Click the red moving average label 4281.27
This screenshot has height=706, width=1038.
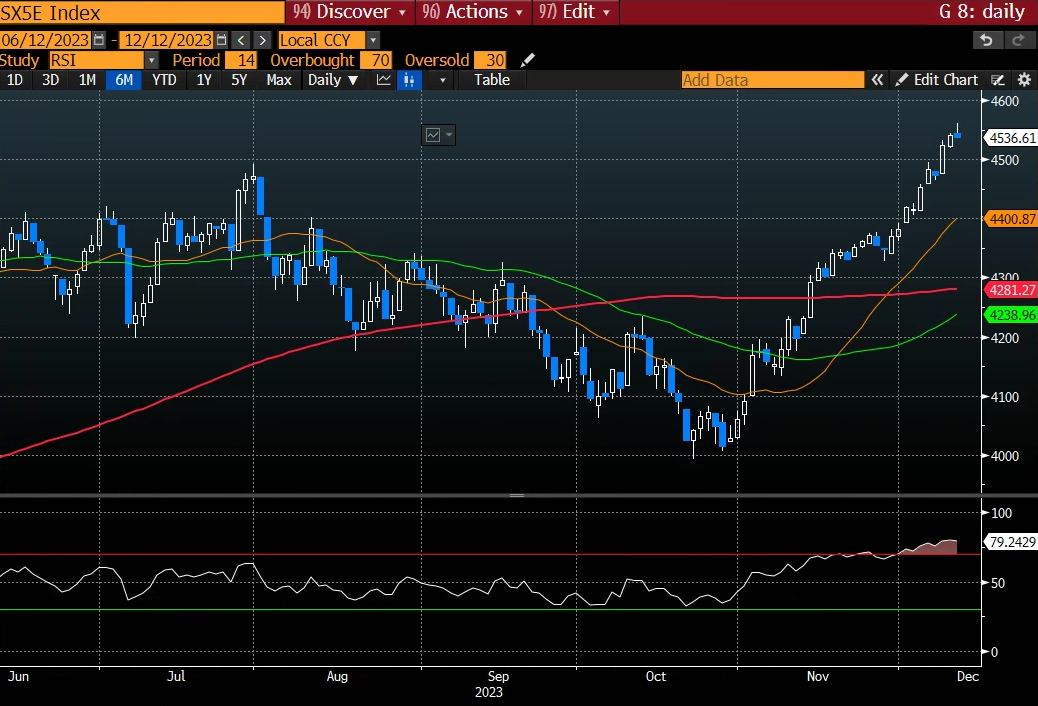click(1012, 289)
